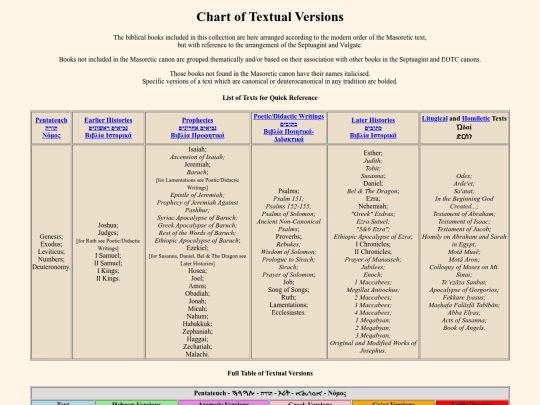
Task: Click the Βιβλία Ποιητικά-Διδακτικά link
Action: tap(289, 135)
